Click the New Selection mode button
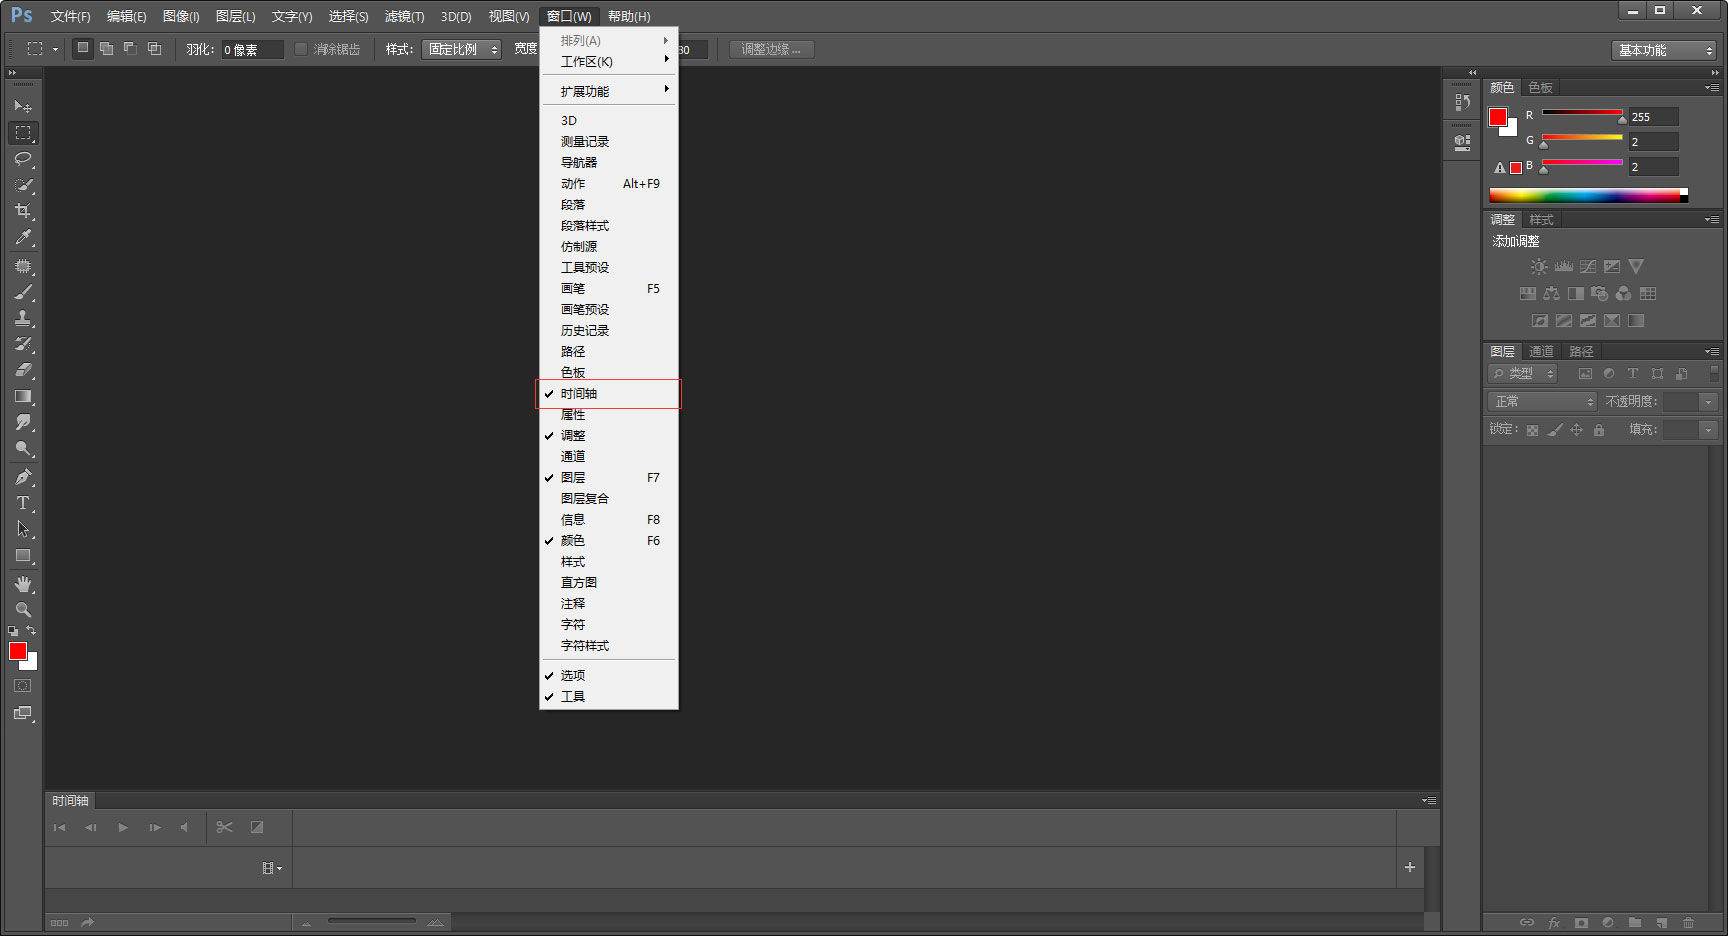Screen dimensions: 1728x936 pos(83,48)
